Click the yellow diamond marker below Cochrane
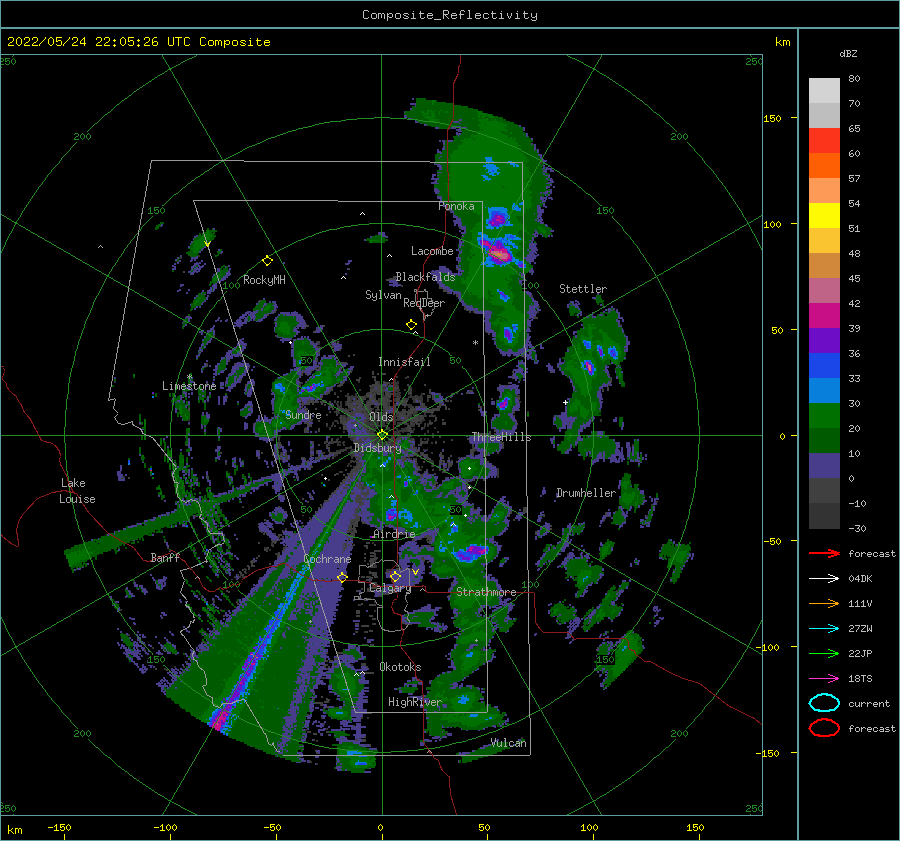900x841 pixels. pos(342,577)
